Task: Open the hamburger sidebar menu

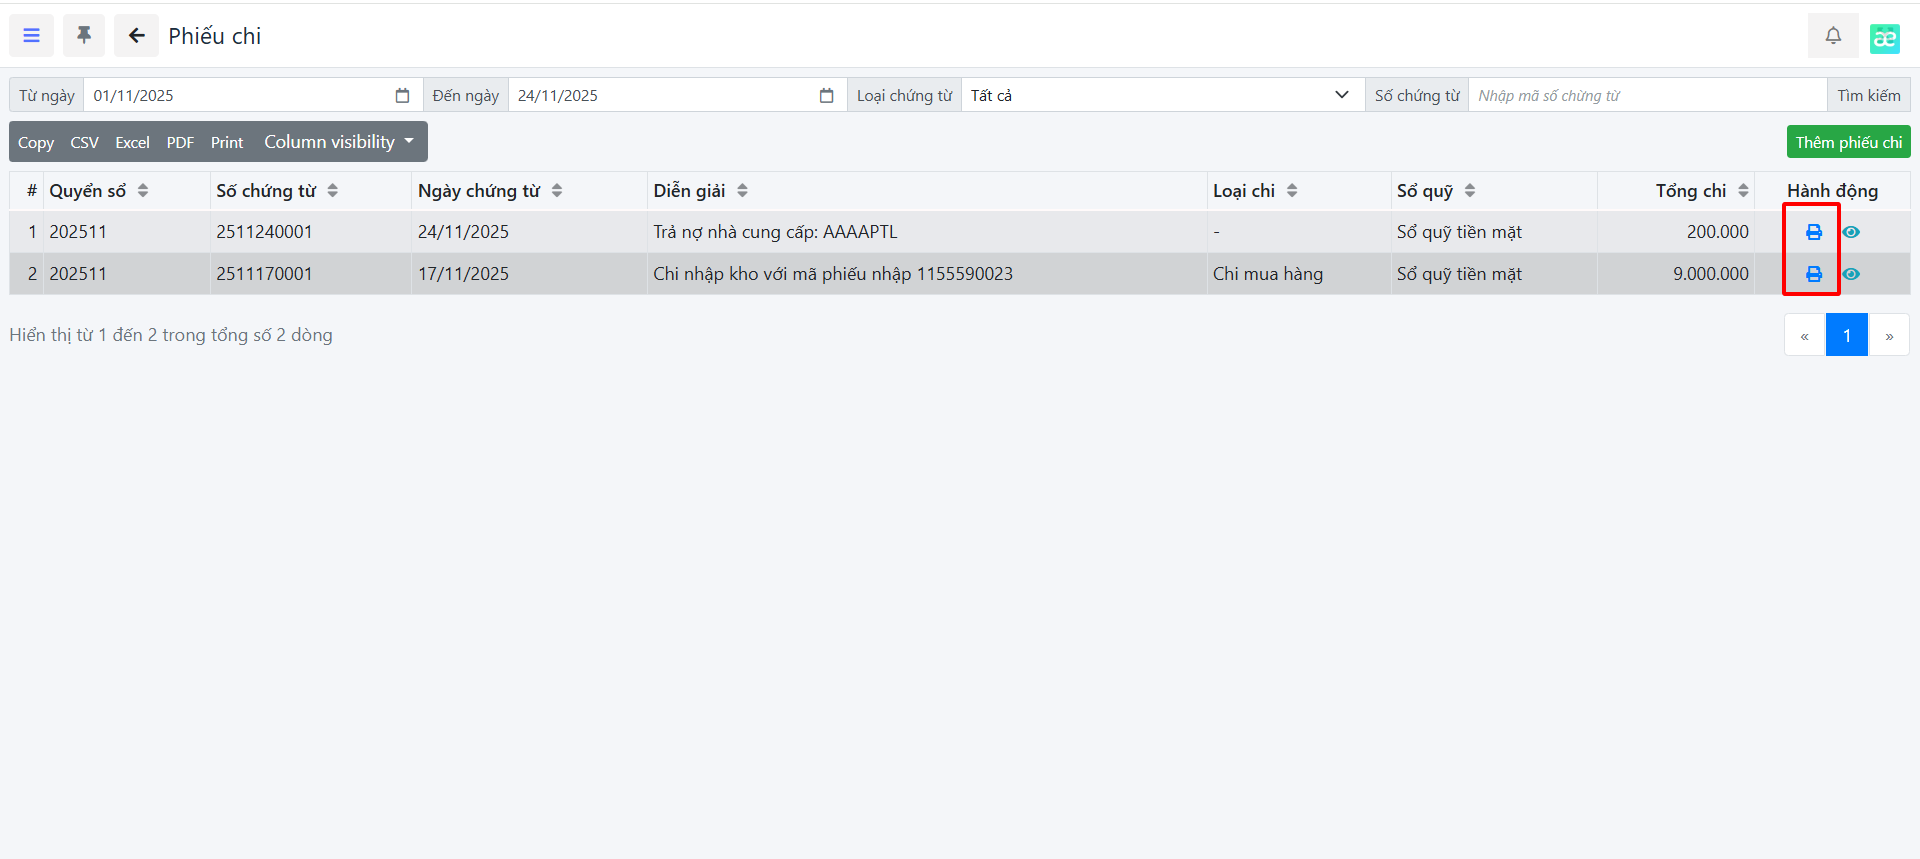Action: click(32, 36)
